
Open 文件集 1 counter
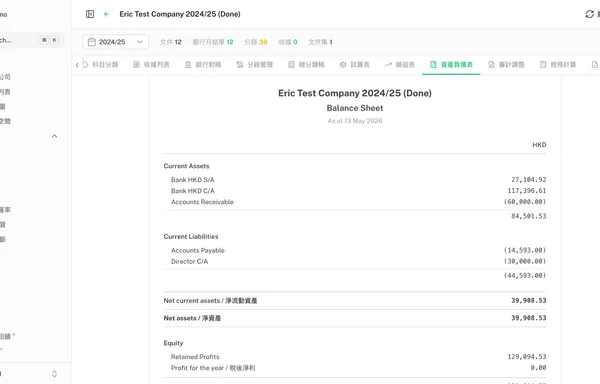click(320, 42)
